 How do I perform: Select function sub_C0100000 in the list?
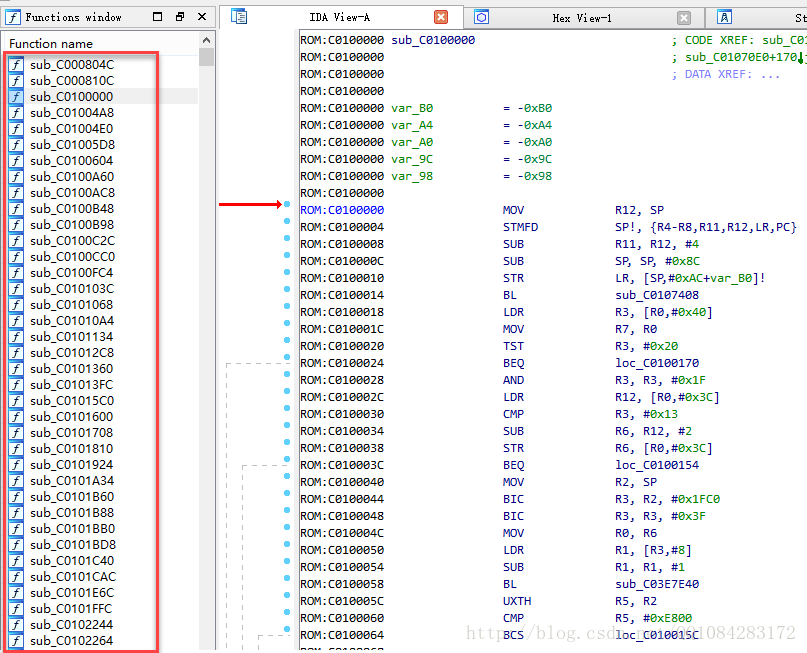click(x=71, y=96)
